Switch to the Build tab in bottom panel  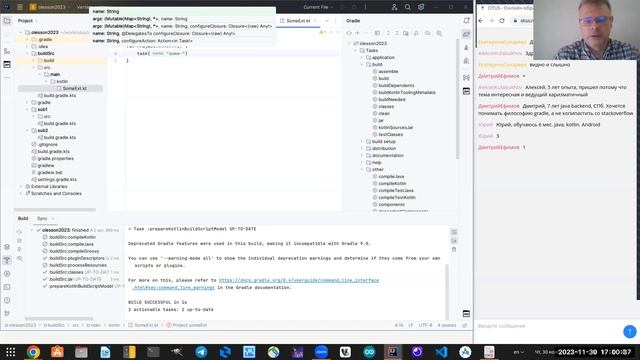[23, 218]
